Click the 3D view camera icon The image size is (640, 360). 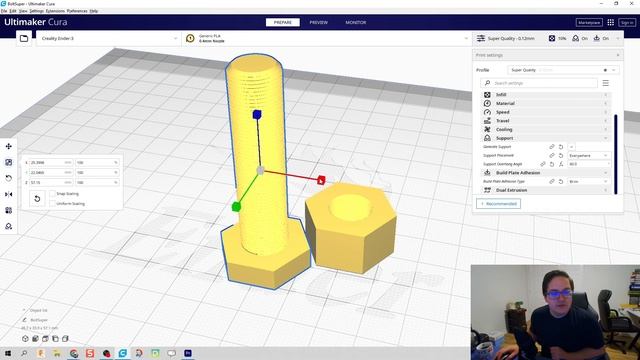point(25,339)
